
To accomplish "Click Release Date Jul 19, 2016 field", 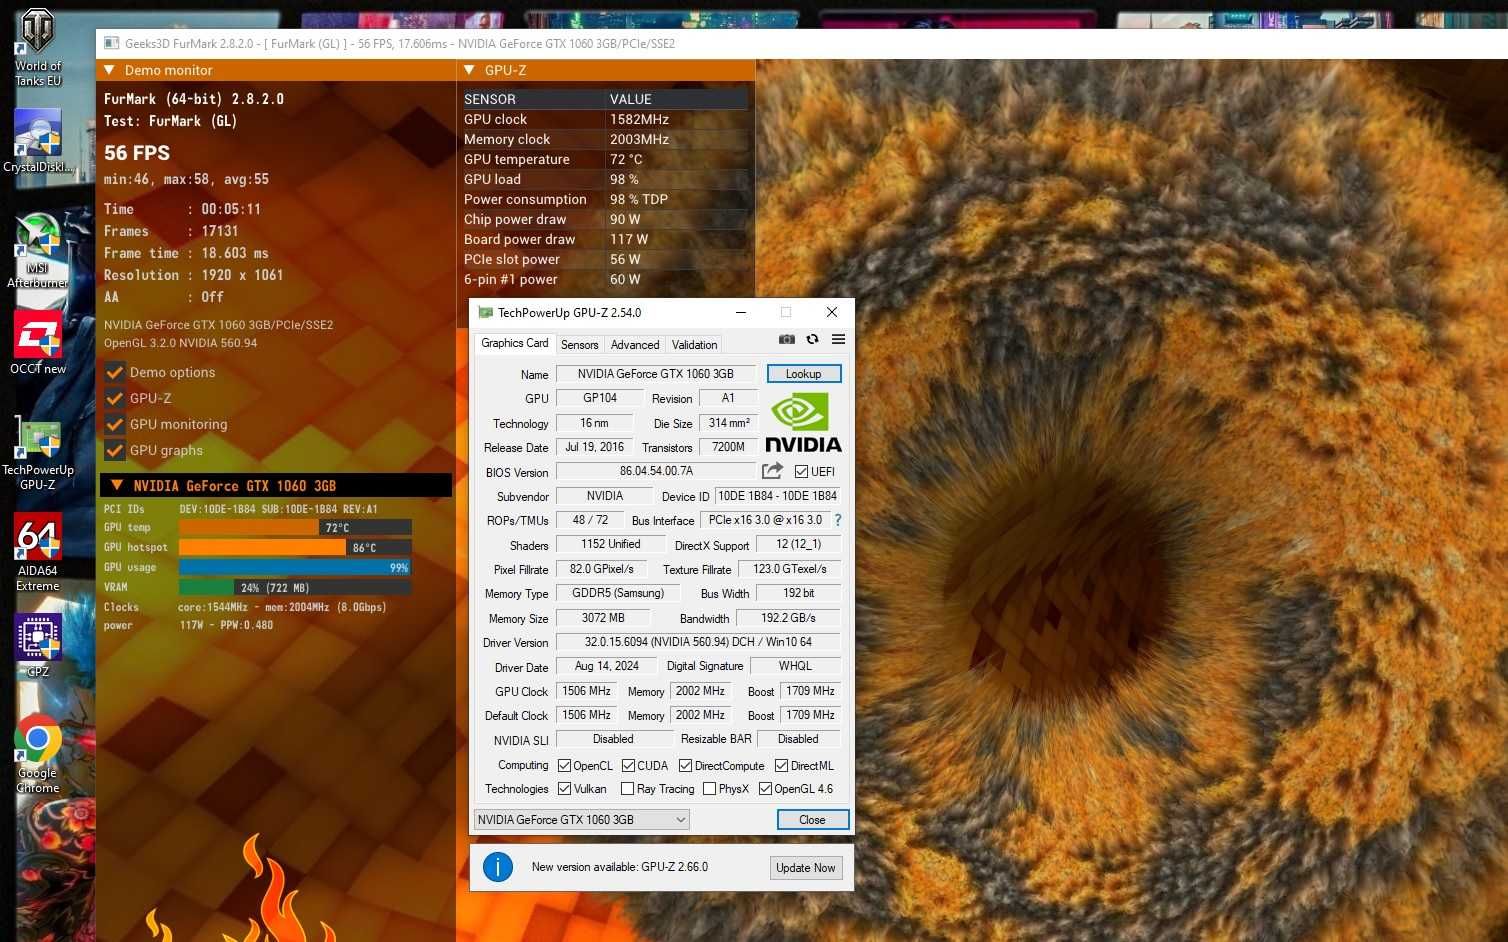I will [x=594, y=447].
